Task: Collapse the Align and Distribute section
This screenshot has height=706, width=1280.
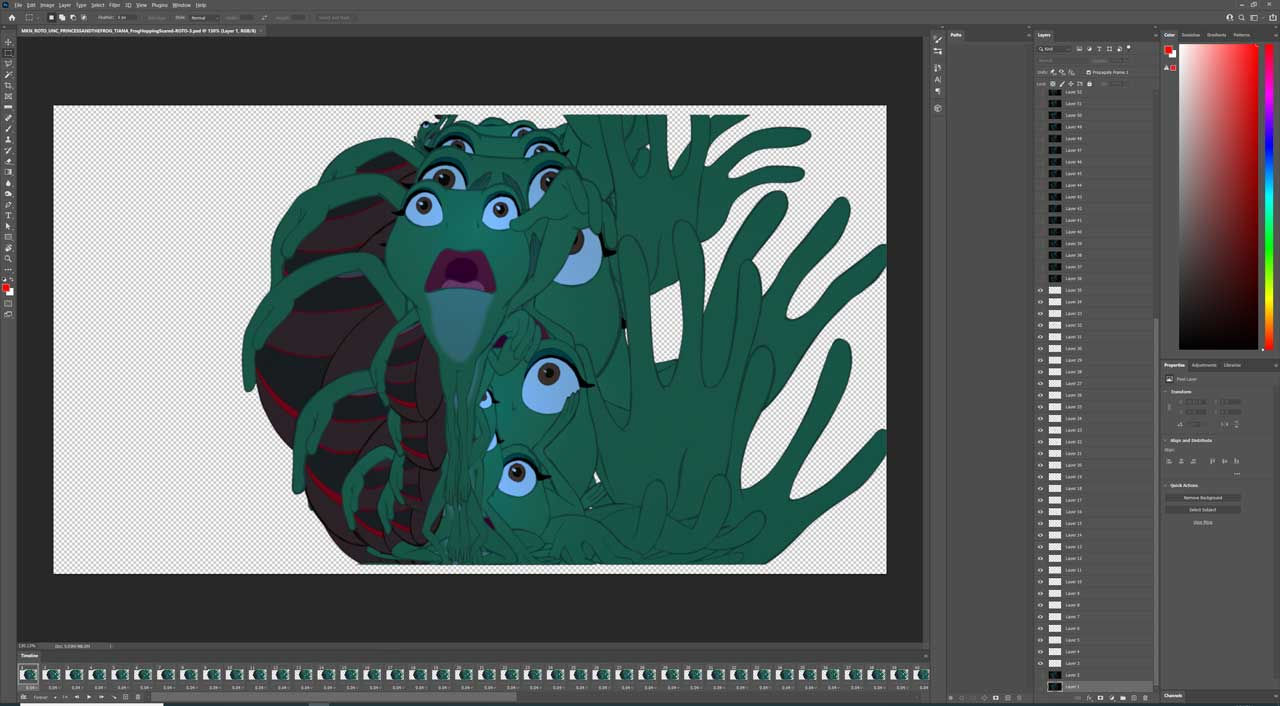Action: point(1167,440)
